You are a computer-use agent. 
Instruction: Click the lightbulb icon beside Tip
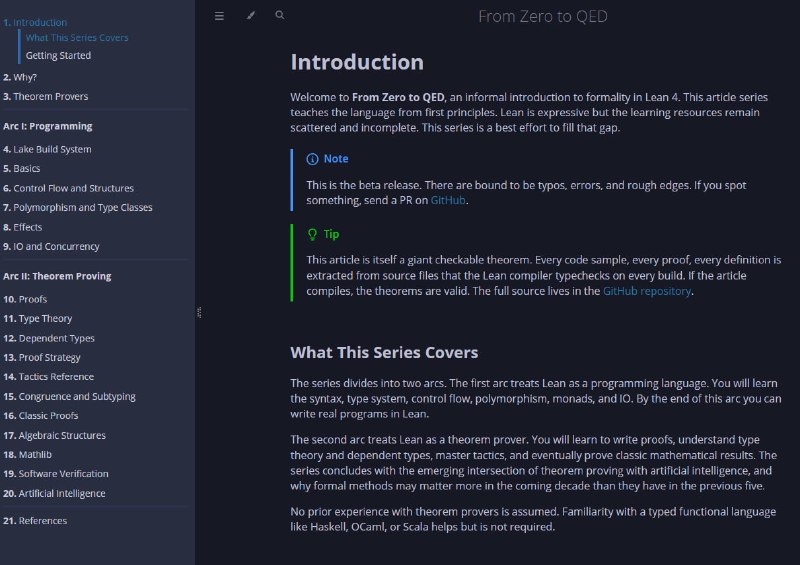[x=312, y=234]
